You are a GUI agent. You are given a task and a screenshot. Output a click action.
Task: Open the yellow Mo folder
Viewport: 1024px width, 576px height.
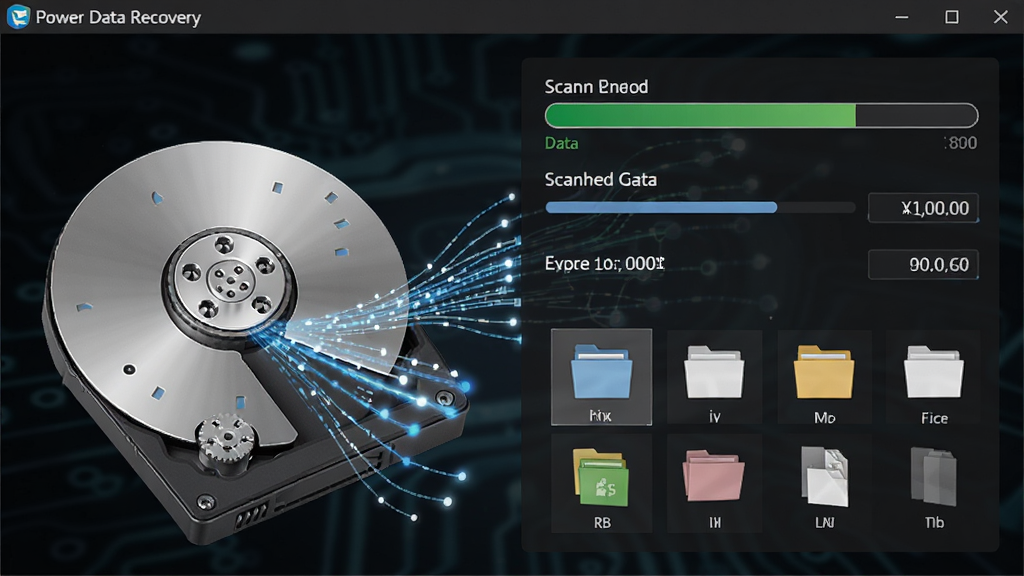pyautogui.click(x=824, y=377)
